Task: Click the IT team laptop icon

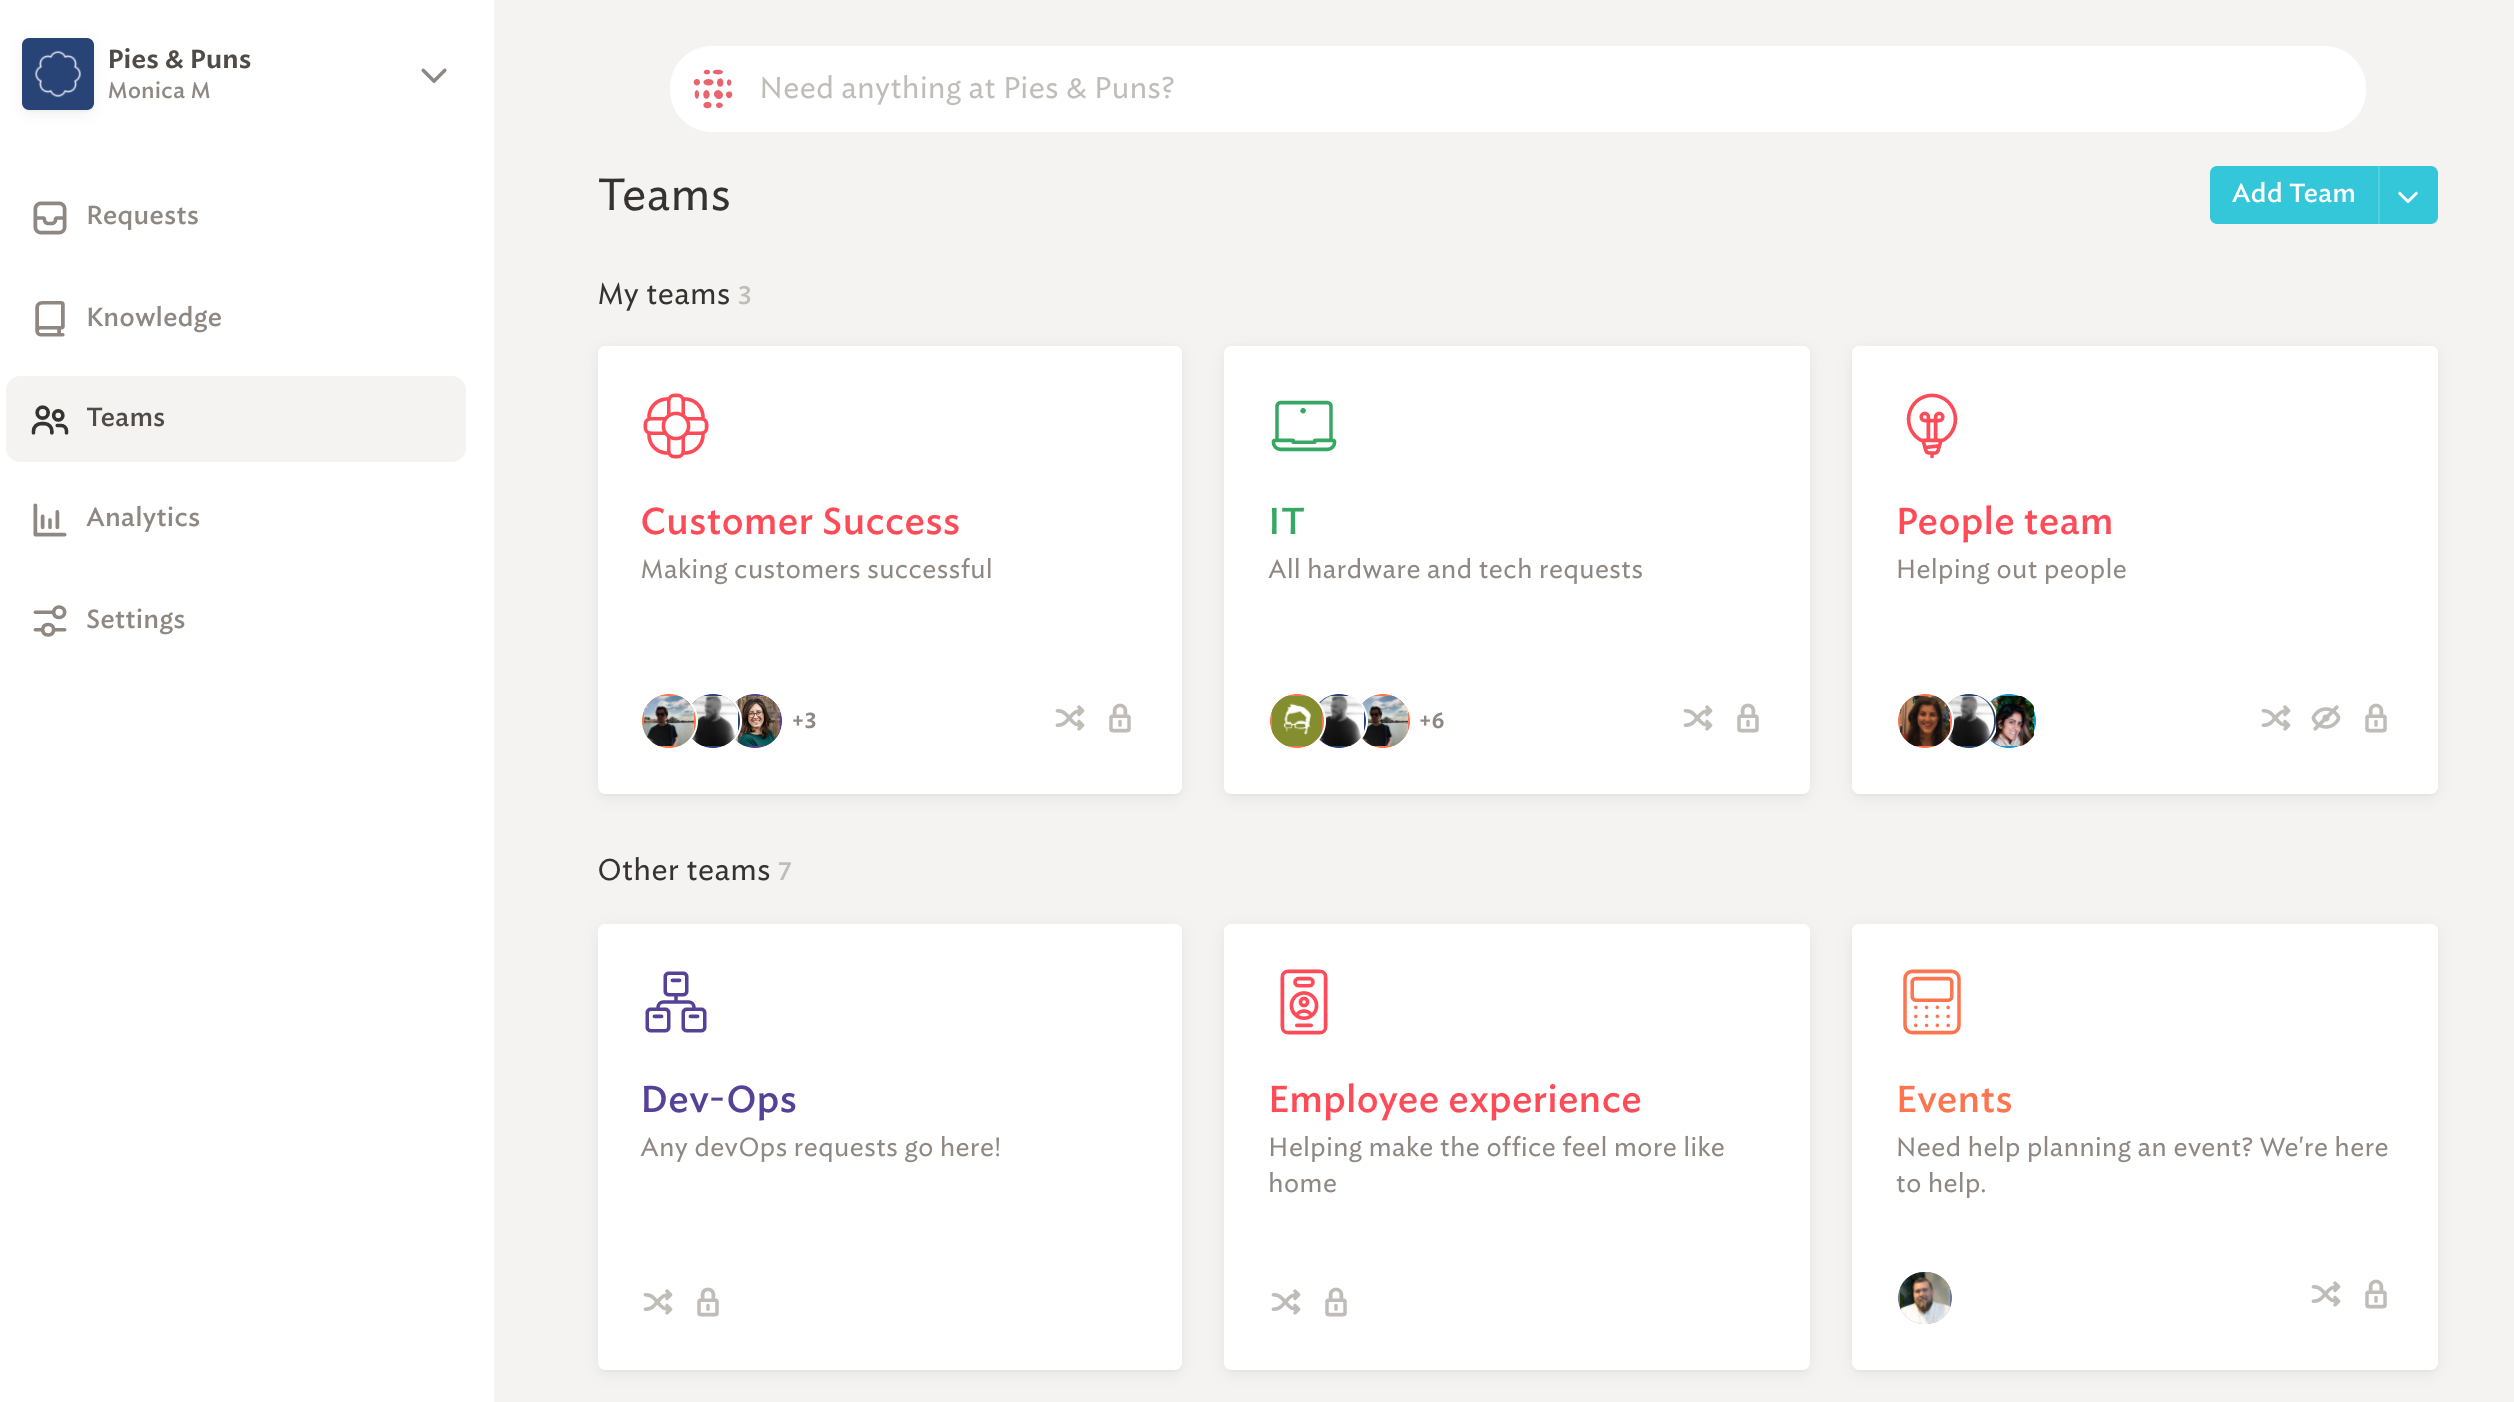Action: pyautogui.click(x=1303, y=425)
